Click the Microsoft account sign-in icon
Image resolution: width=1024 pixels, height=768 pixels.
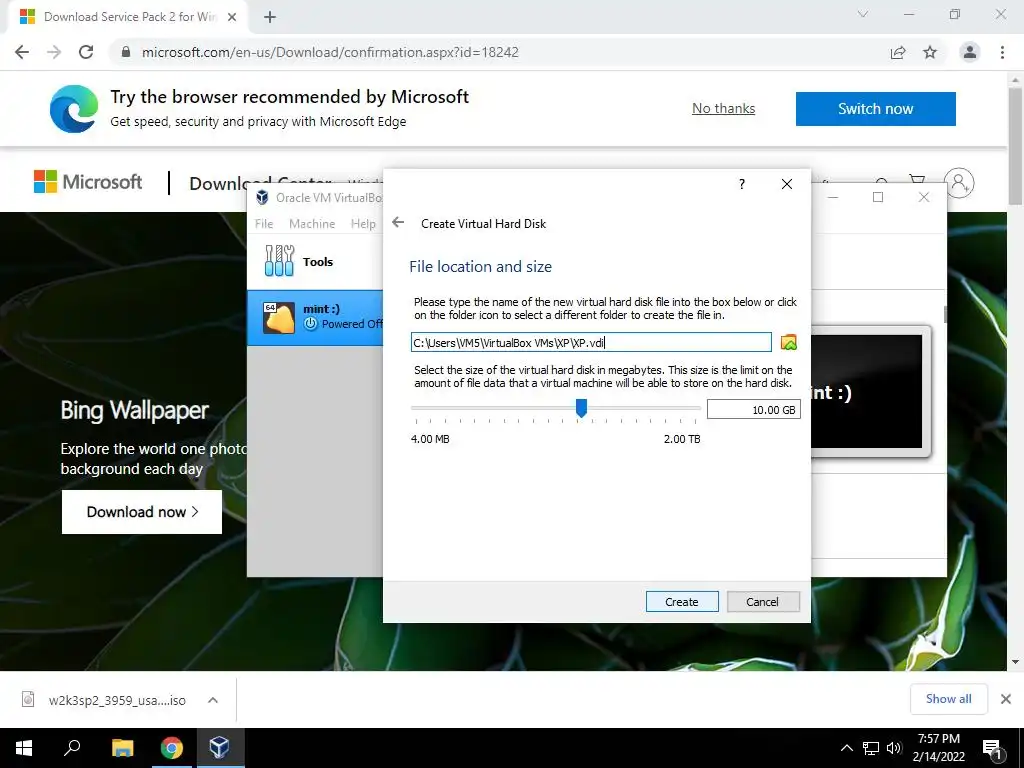click(959, 183)
